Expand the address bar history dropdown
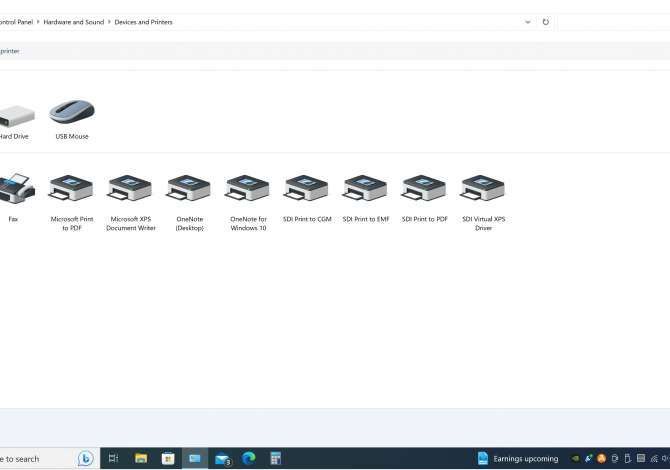The image size is (670, 470). point(527,22)
